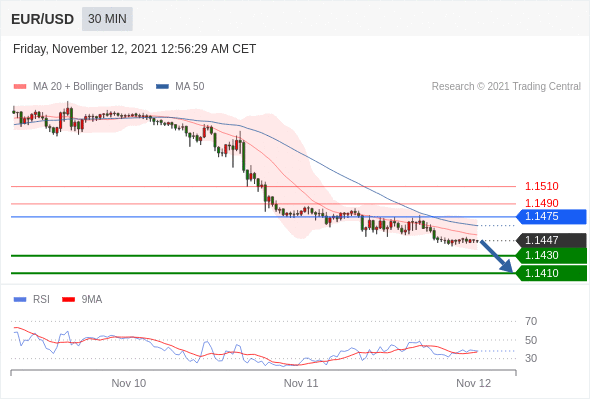Screen dimensions: 590x400
Task: Select the 1.1410 green target price tag
Action: [551, 273]
